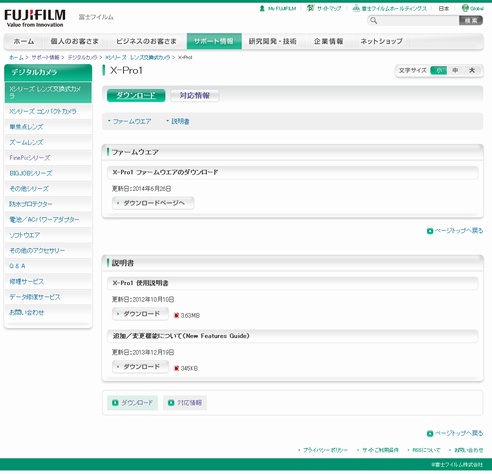Click the 検索 search button
This screenshot has height=474, width=492.
tap(471, 21)
